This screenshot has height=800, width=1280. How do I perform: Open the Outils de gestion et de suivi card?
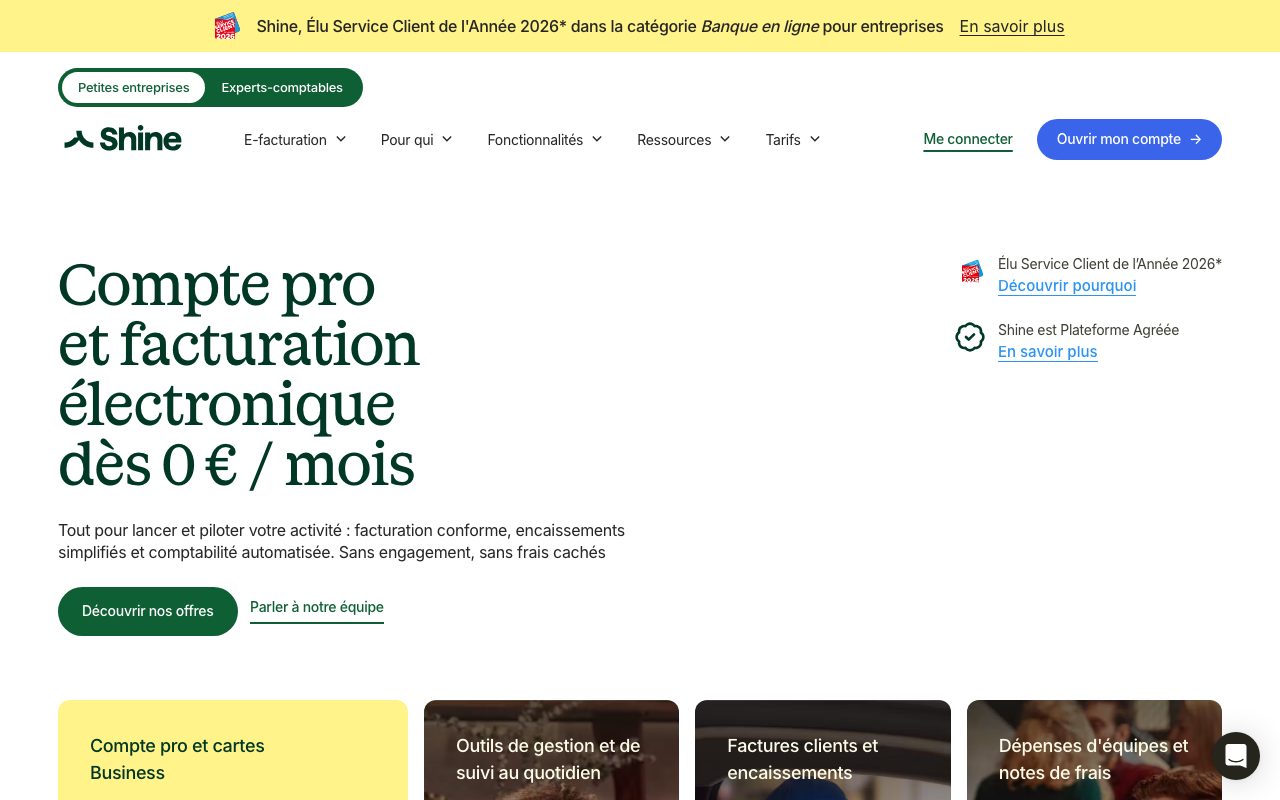(551, 750)
